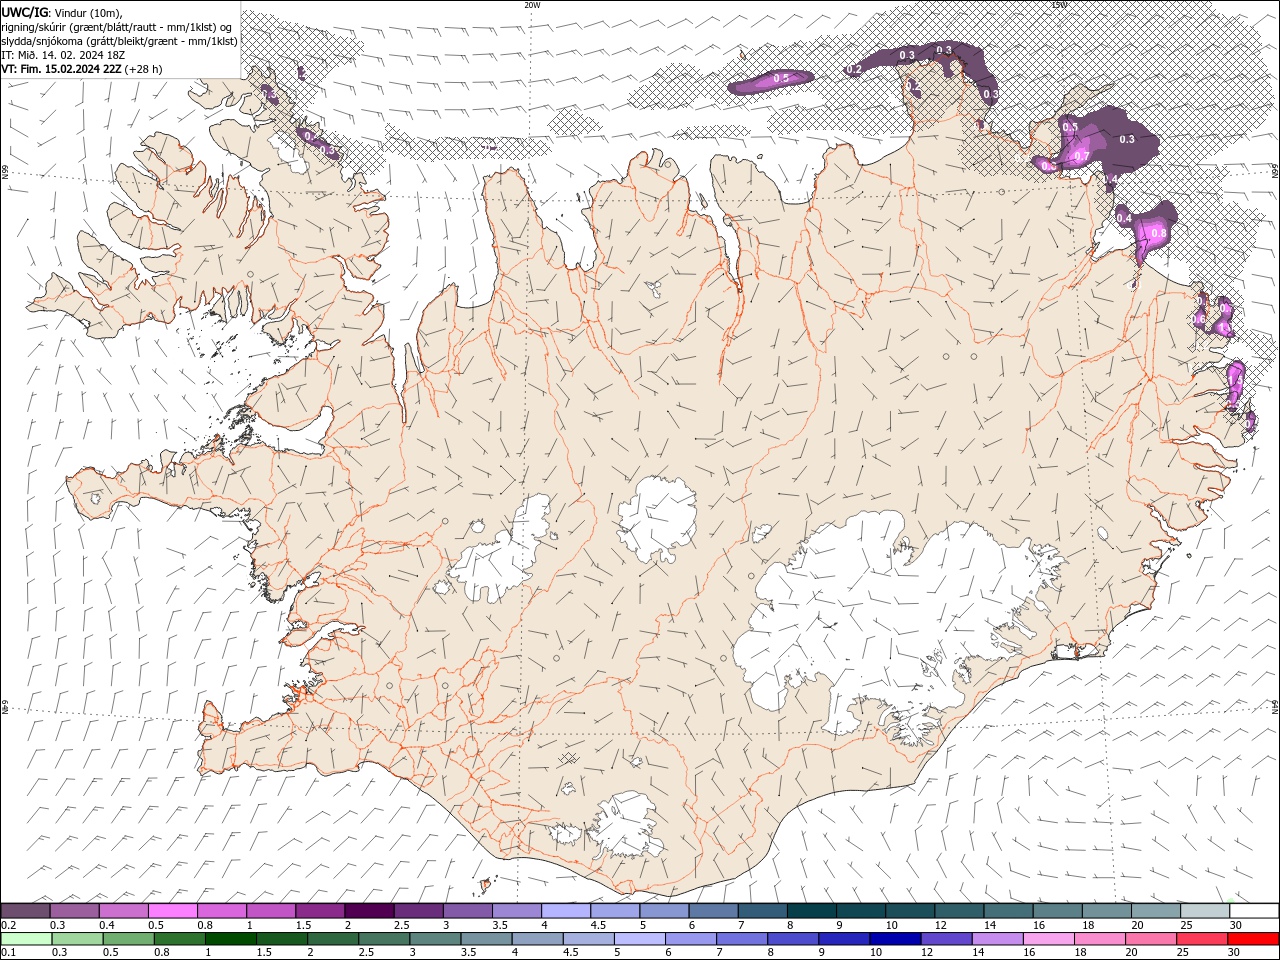Screen dimensions: 1280x960
Task: Click the 'slydda/snjókoma (grátt/bleikt/grænt - mm/1klst)' line
Action: [119, 41]
